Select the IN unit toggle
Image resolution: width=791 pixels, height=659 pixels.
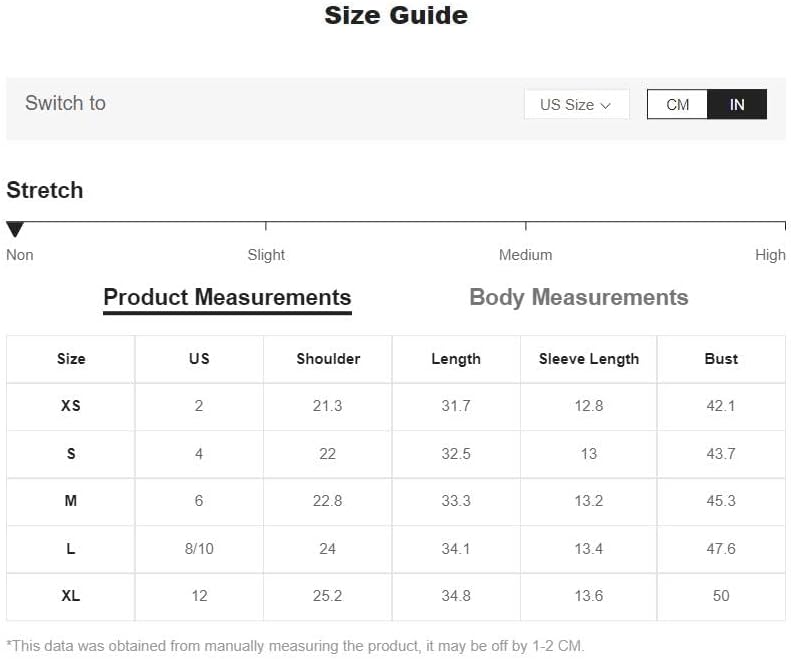[737, 104]
